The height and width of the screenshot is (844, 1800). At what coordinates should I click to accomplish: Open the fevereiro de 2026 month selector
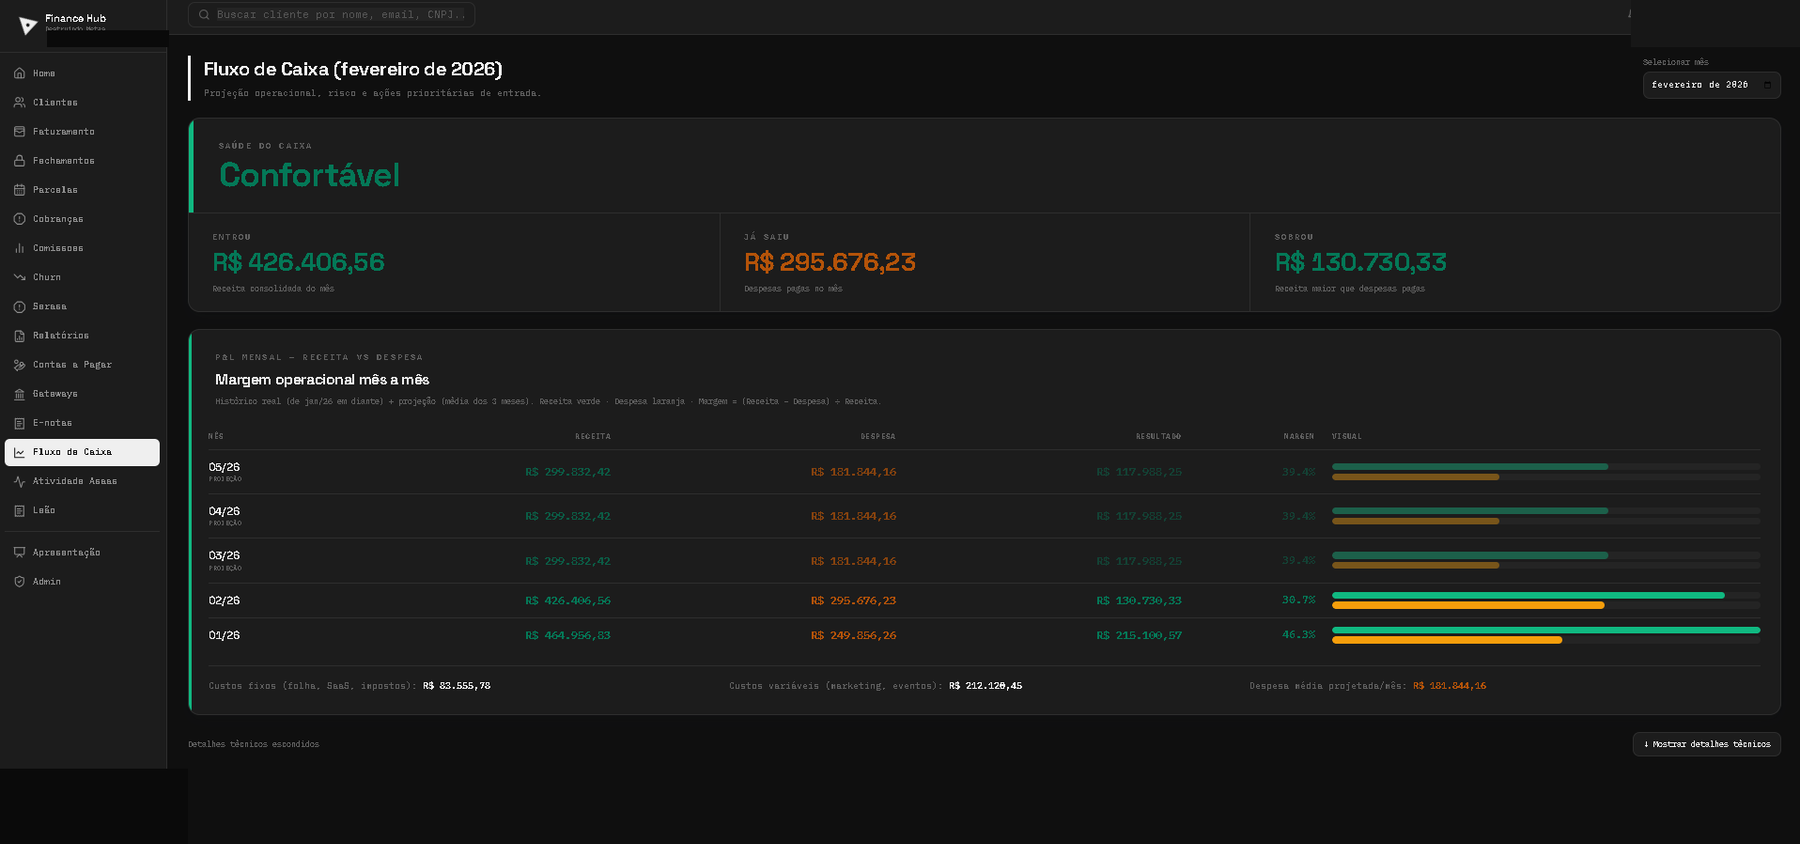(1711, 85)
